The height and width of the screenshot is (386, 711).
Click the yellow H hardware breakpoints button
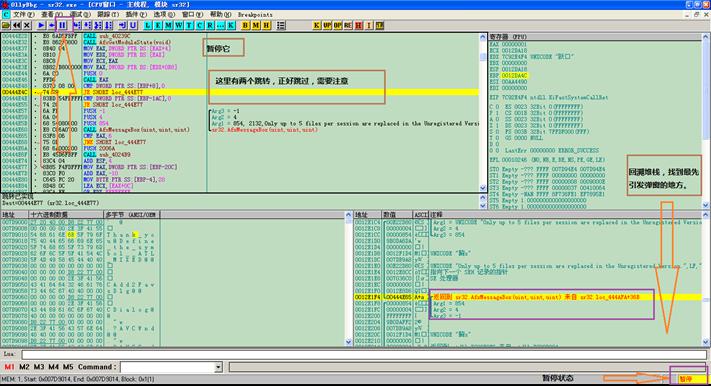pos(266,25)
